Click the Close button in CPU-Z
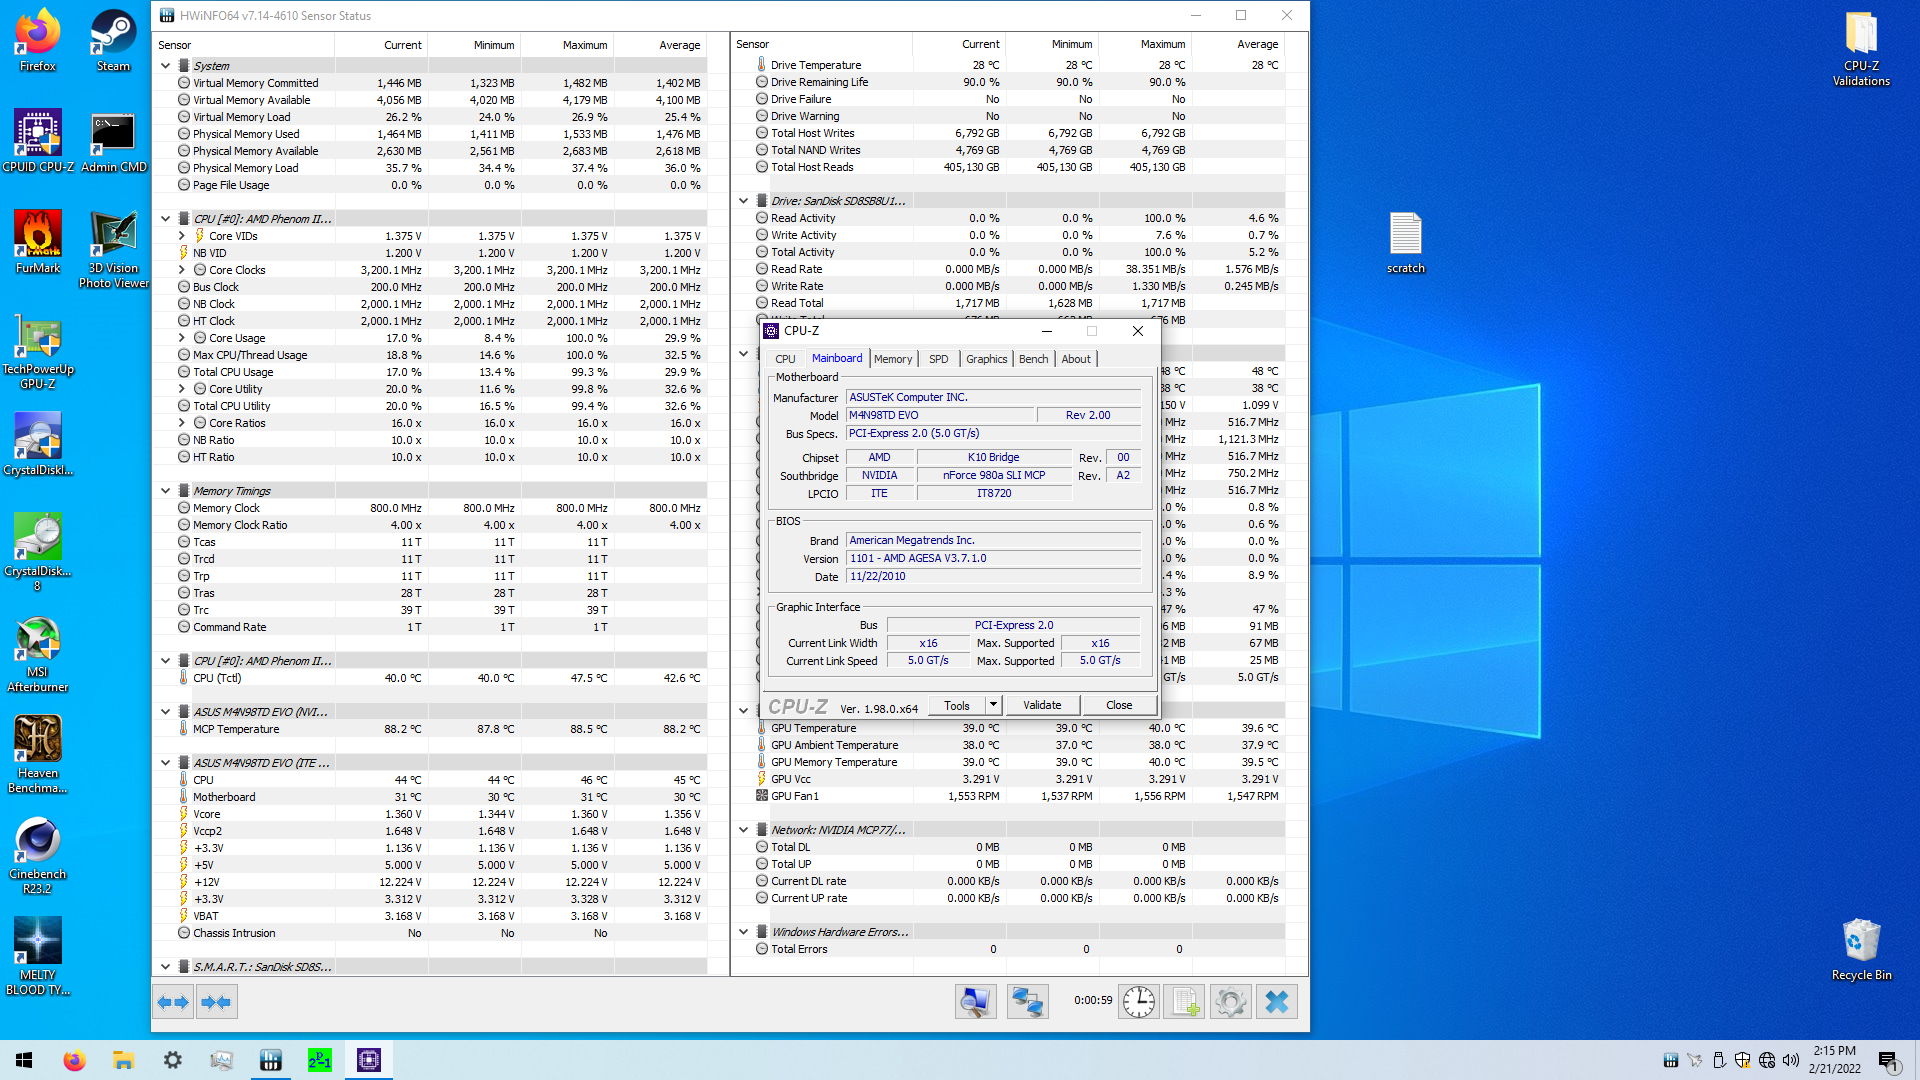Viewport: 1920px width, 1080px height. coord(1119,705)
